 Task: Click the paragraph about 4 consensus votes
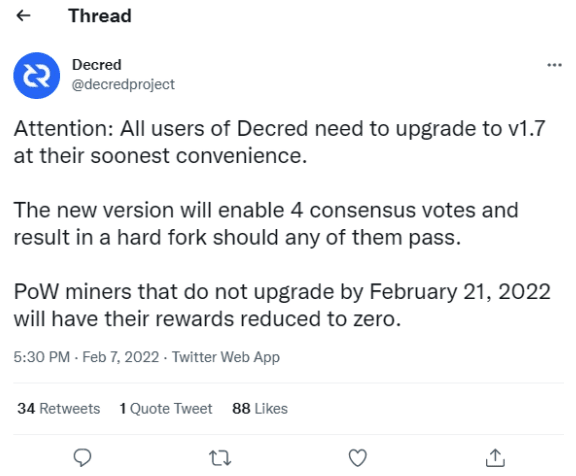tap(266, 223)
